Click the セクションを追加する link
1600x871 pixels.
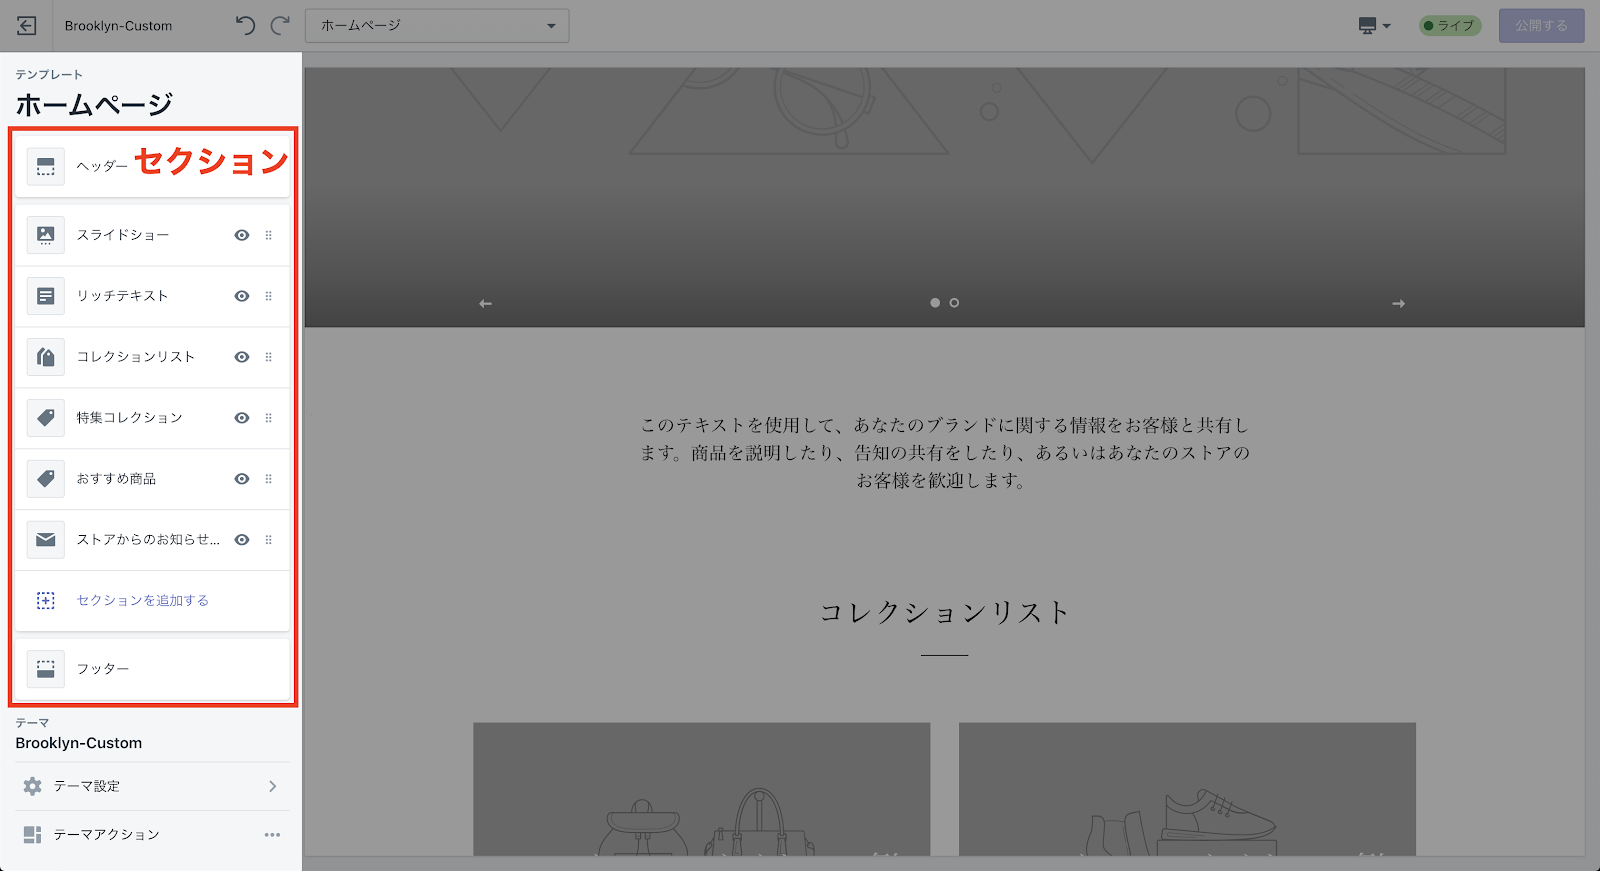(x=143, y=600)
